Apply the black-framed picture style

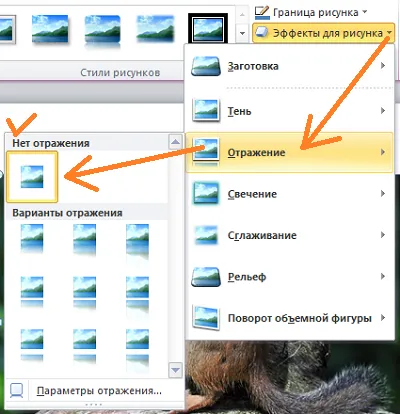[208, 29]
